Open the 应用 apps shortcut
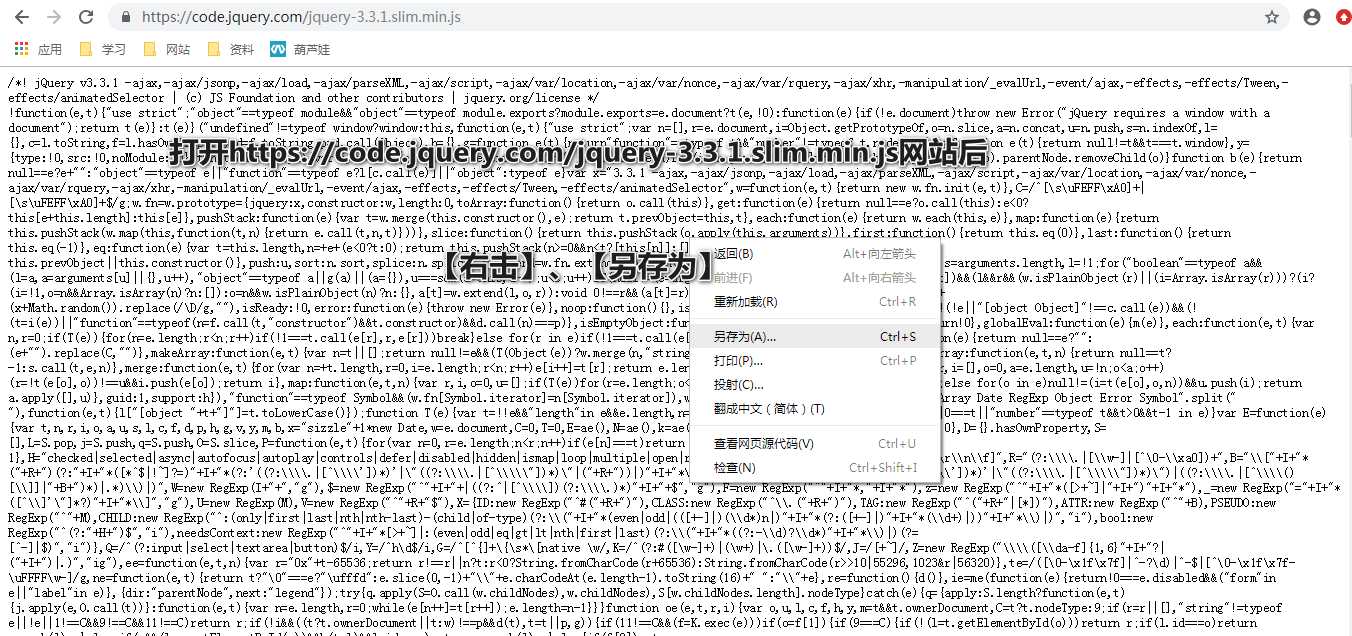The height and width of the screenshot is (636, 1352). pyautogui.click(x=38, y=48)
